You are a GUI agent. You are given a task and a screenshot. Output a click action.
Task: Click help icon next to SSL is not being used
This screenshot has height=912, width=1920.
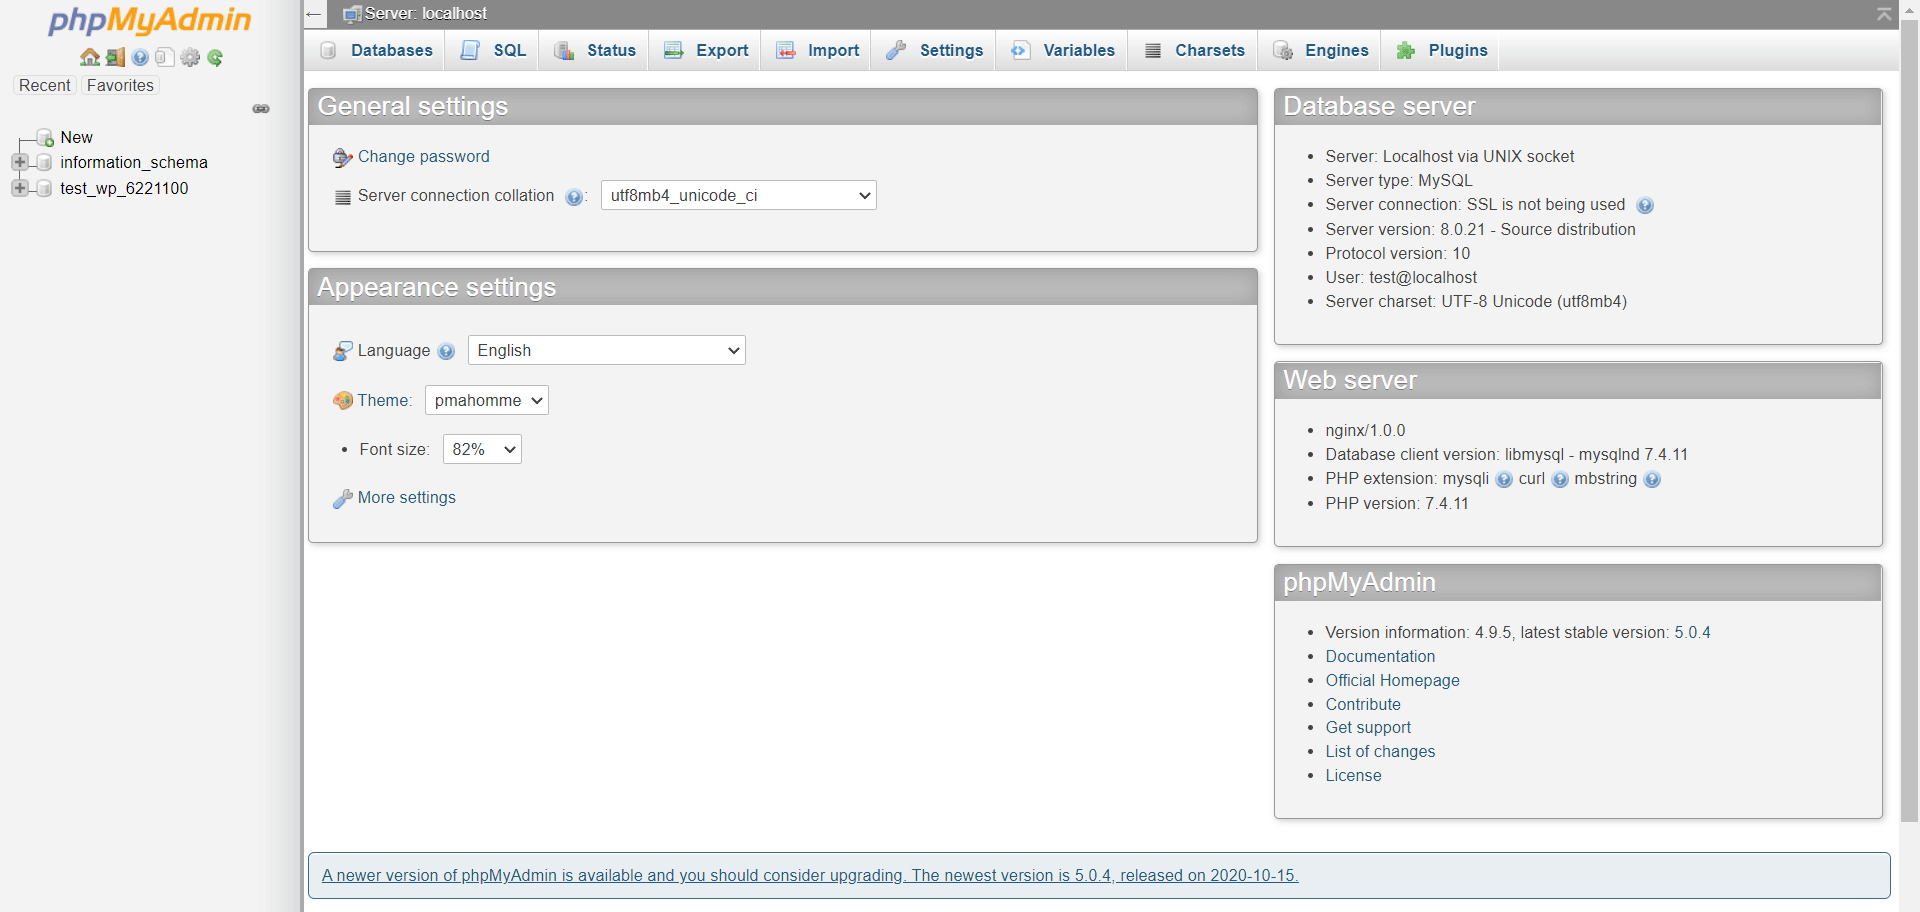[x=1645, y=206]
